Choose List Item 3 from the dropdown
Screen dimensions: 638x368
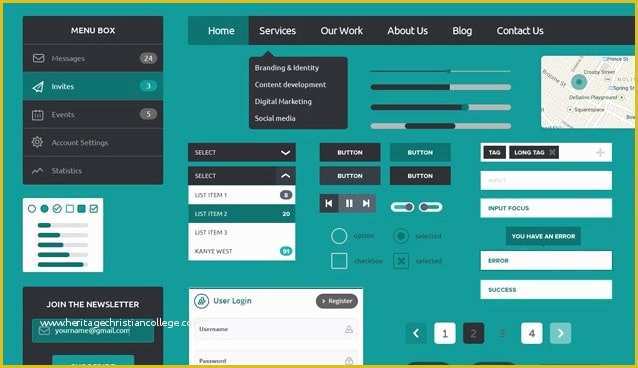[242, 232]
